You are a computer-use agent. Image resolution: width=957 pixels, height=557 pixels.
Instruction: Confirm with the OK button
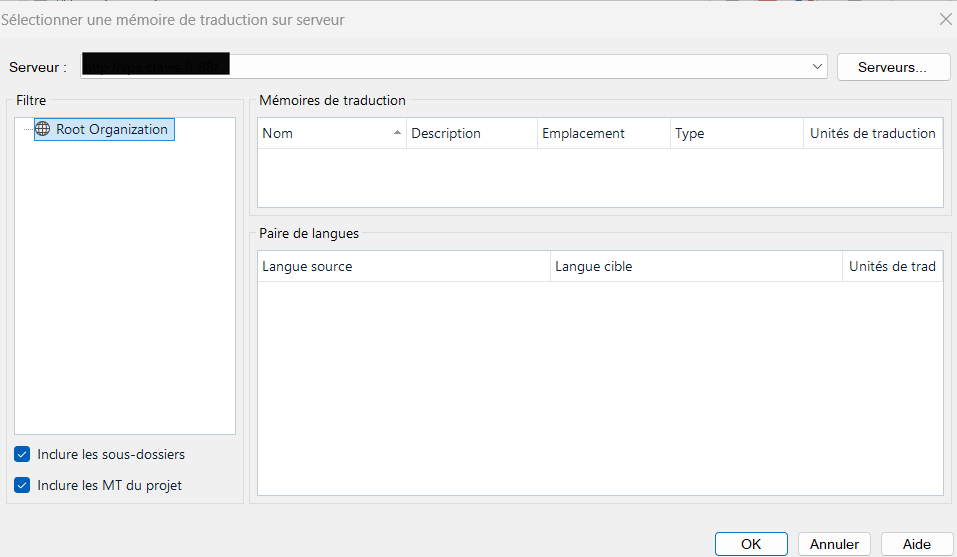(751, 544)
